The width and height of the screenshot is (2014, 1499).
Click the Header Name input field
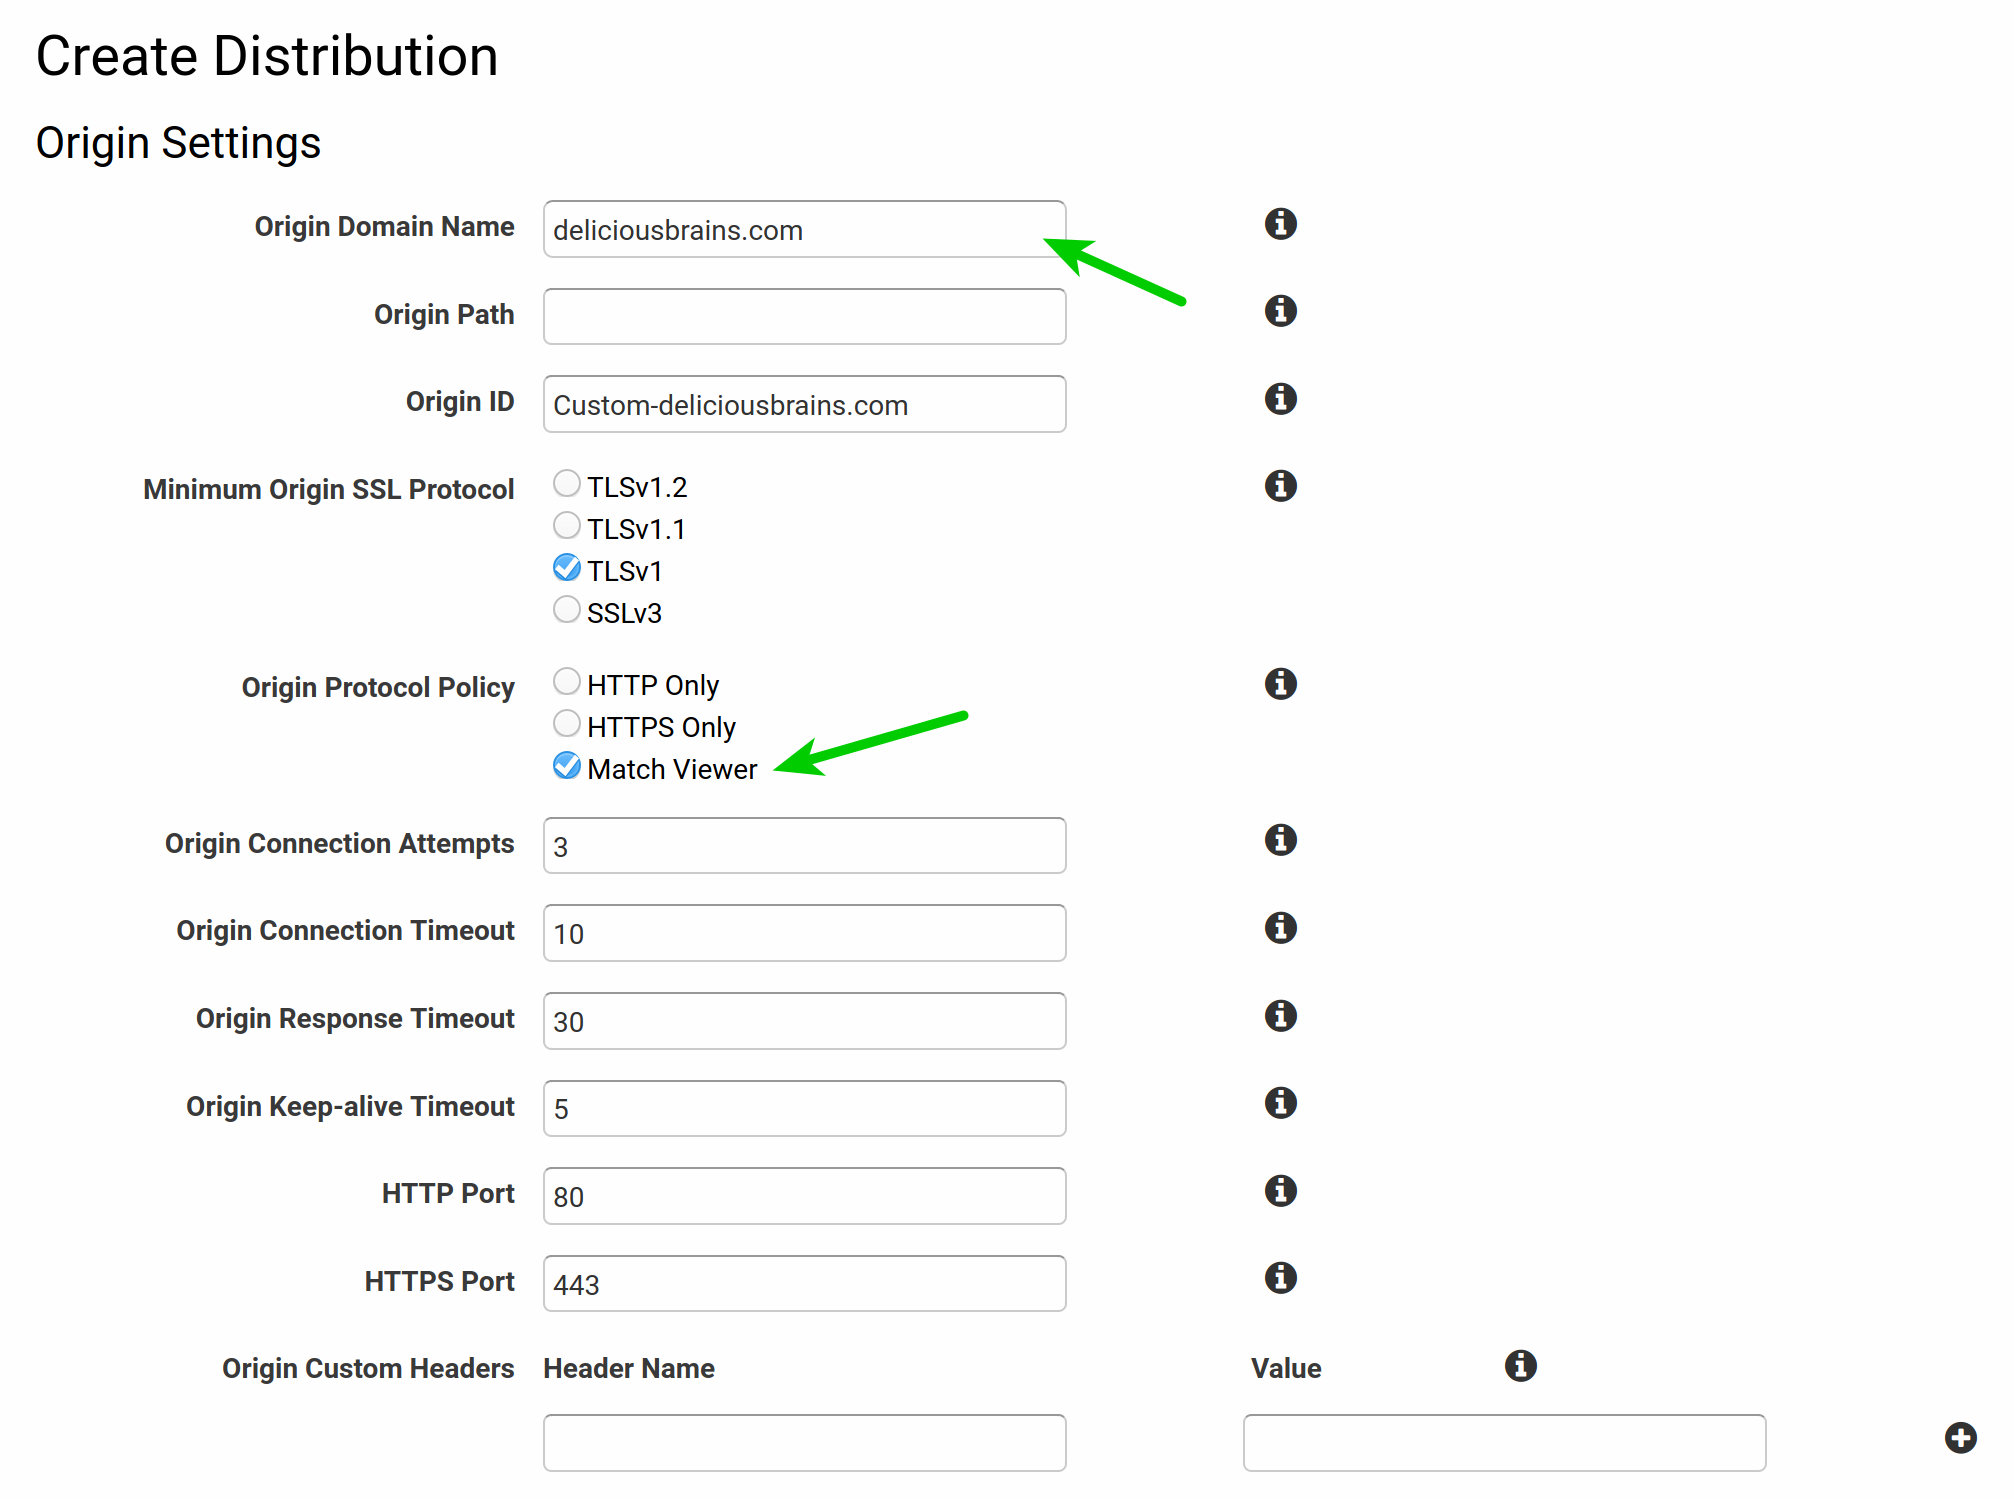click(x=804, y=1443)
